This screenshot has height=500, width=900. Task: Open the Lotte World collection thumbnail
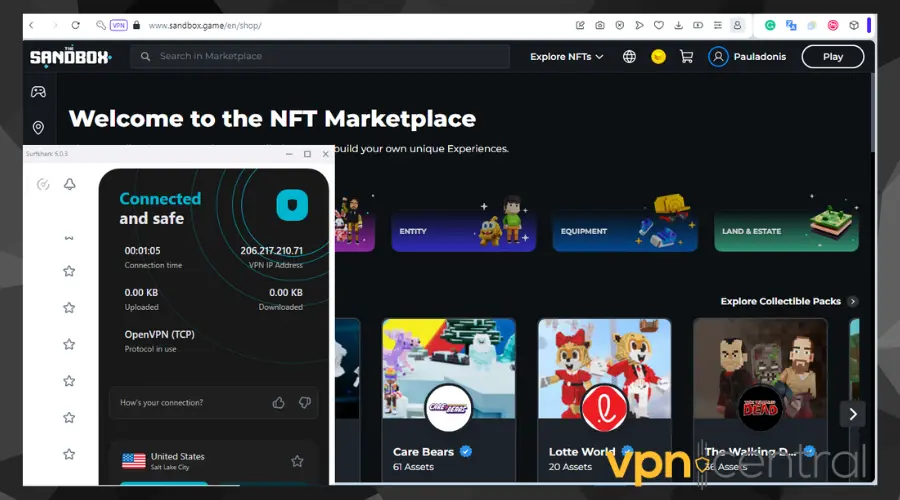coord(604,369)
